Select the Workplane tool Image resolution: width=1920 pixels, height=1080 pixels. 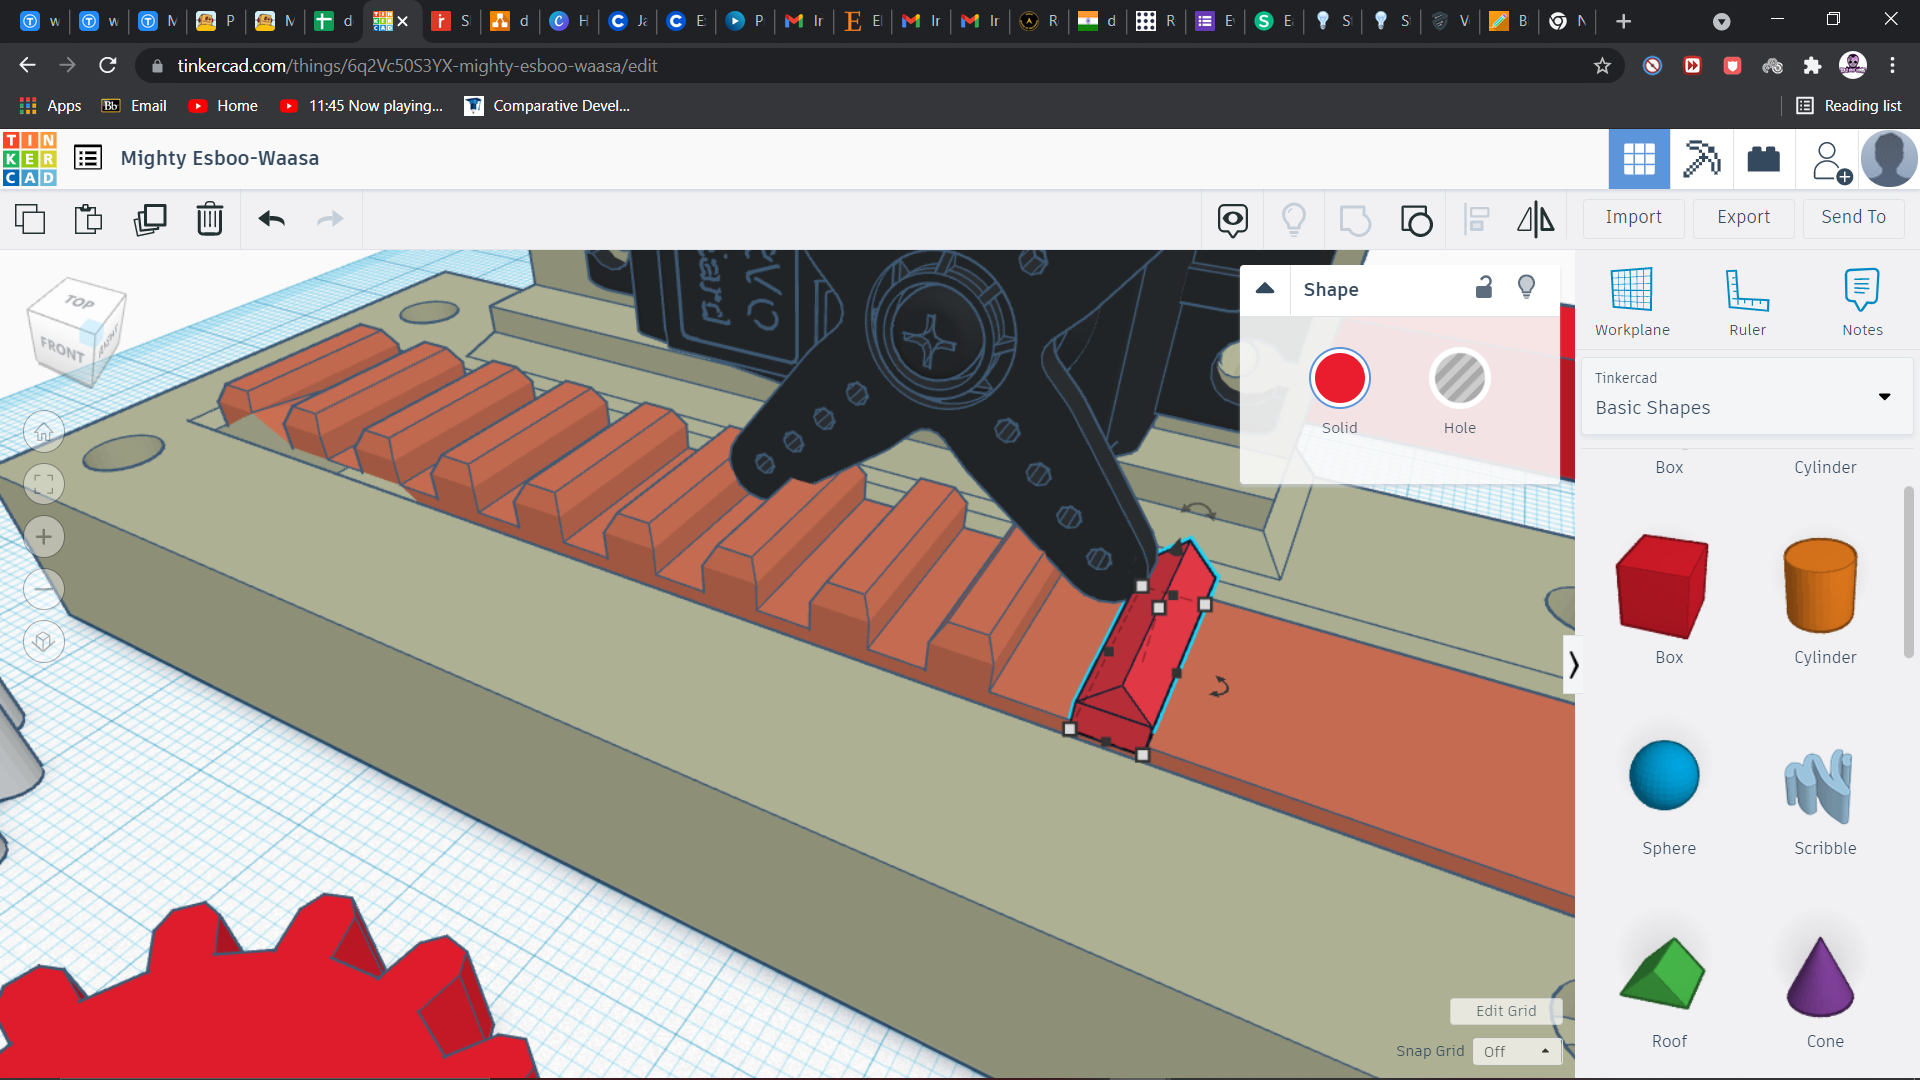click(1632, 300)
